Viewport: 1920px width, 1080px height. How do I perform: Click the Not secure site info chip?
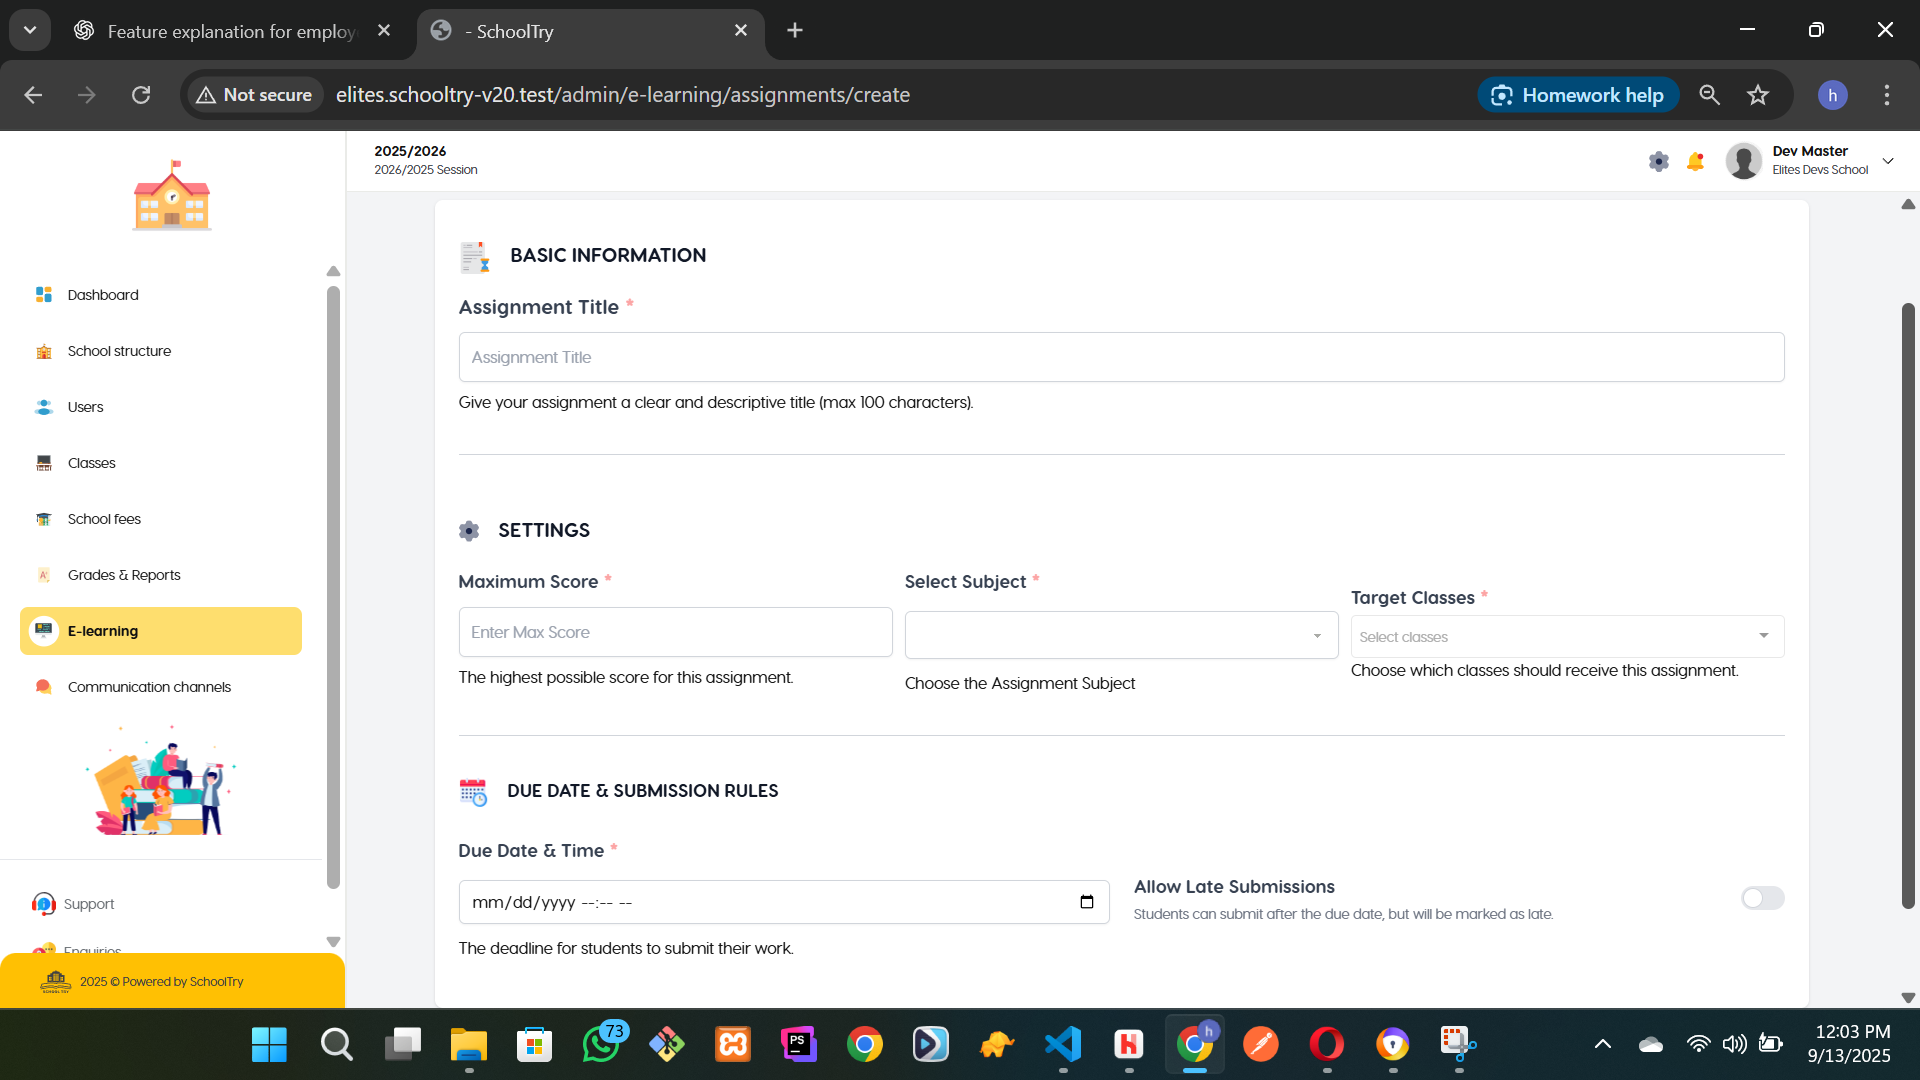(255, 95)
